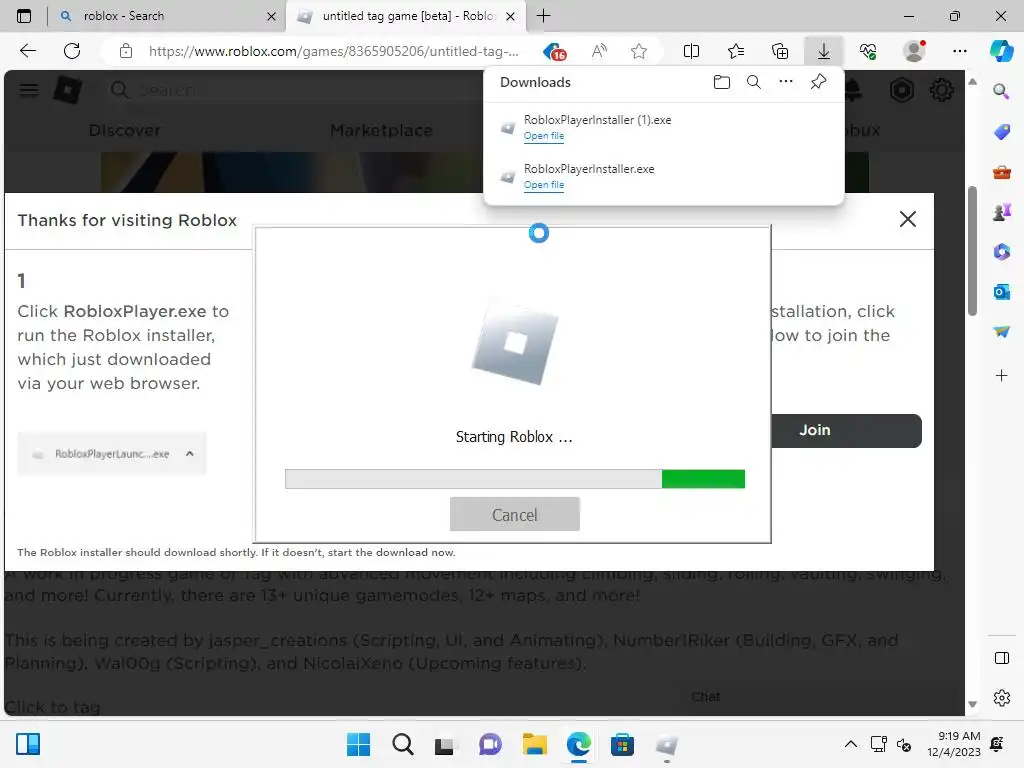Screen dimensions: 1024x768
Task: Select the untitled tag game [beta] tab
Action: click(406, 16)
